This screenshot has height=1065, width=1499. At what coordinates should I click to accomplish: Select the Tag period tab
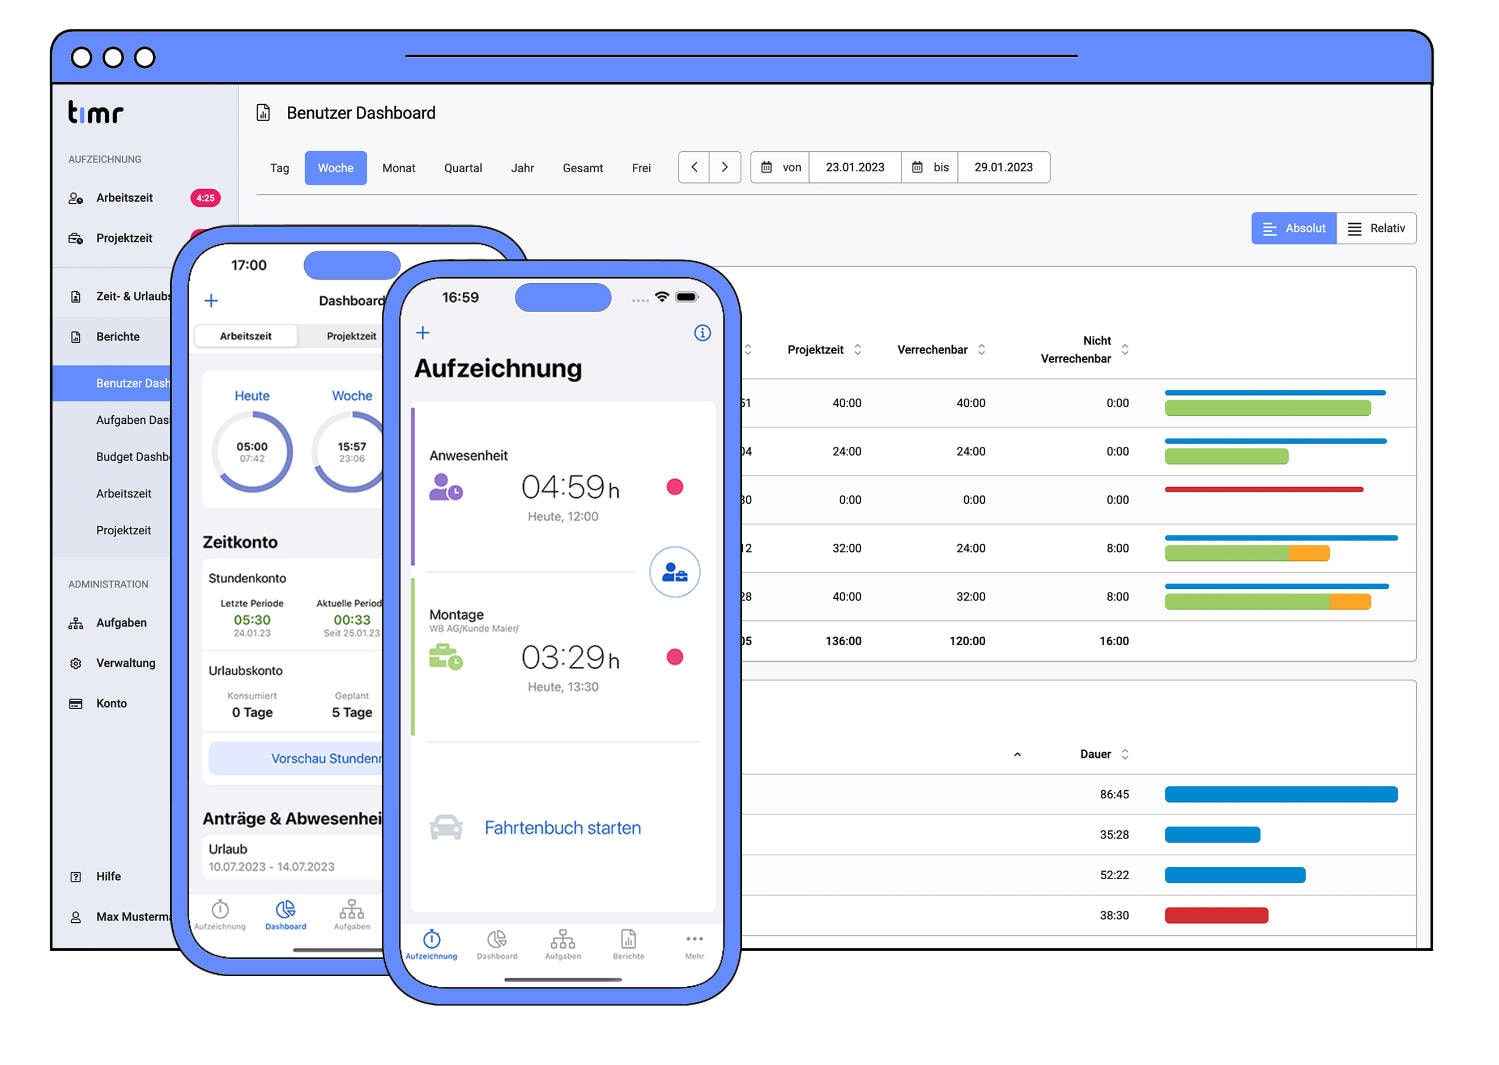click(280, 168)
